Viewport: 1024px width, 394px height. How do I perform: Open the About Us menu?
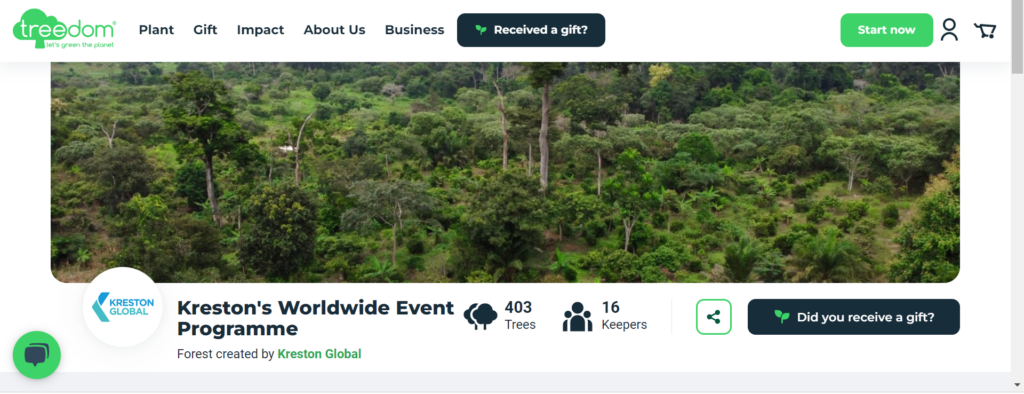334,30
